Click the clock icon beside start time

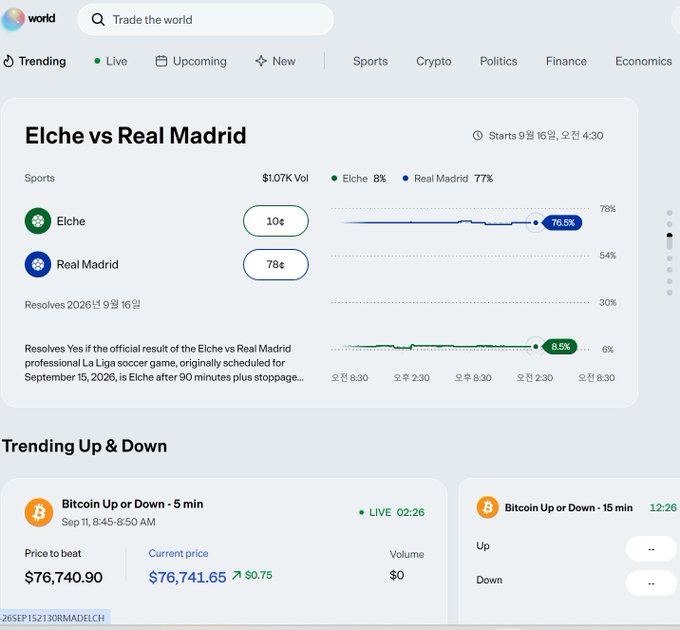pos(477,136)
